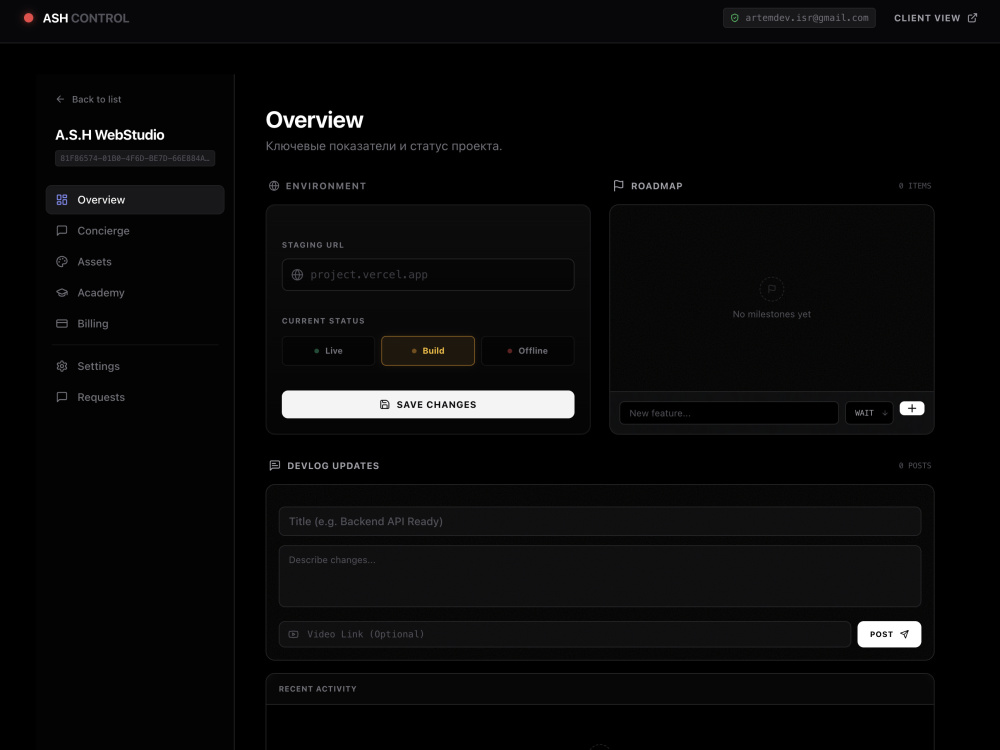Viewport: 1000px width, 750px height.
Task: Go back via Back to list
Action: [89, 99]
